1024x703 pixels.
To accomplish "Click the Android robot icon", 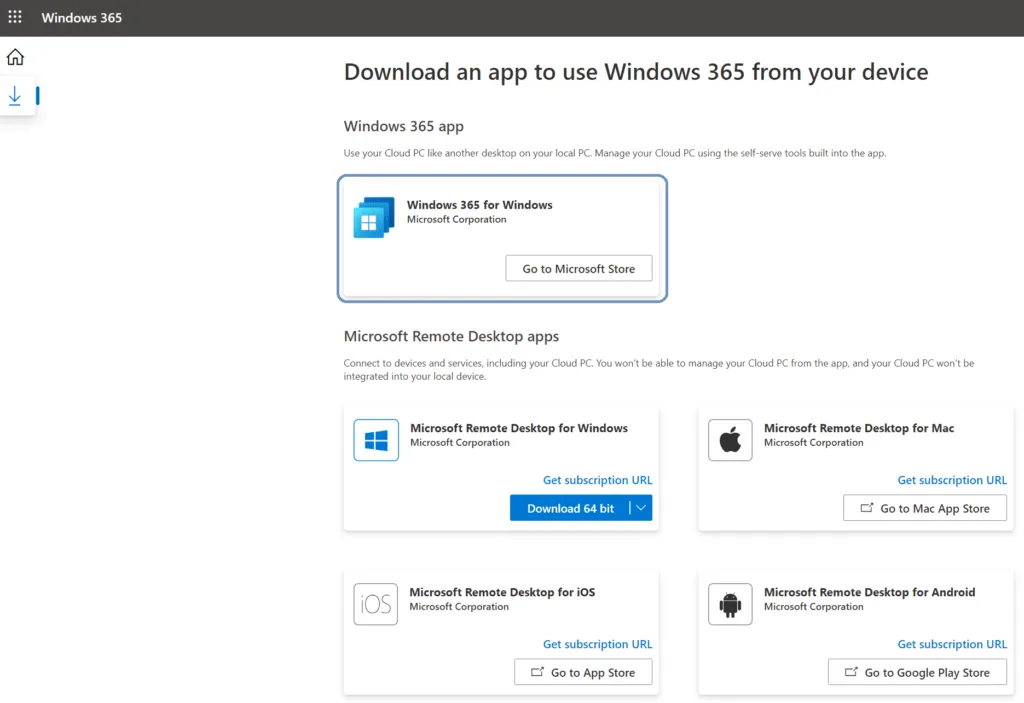I will click(730, 604).
